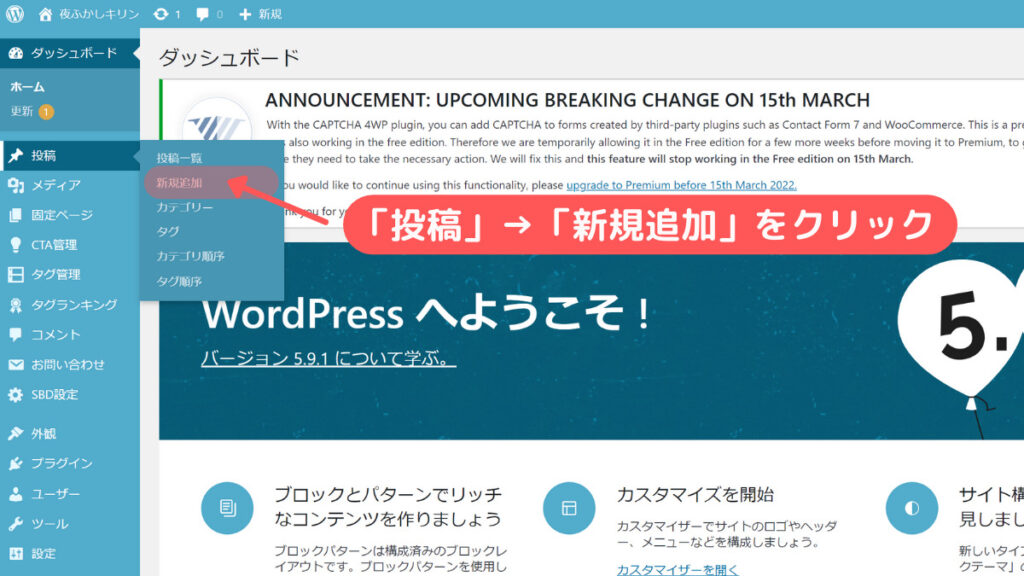
Task: Open the site home icon in admin bar
Action: [x=45, y=14]
